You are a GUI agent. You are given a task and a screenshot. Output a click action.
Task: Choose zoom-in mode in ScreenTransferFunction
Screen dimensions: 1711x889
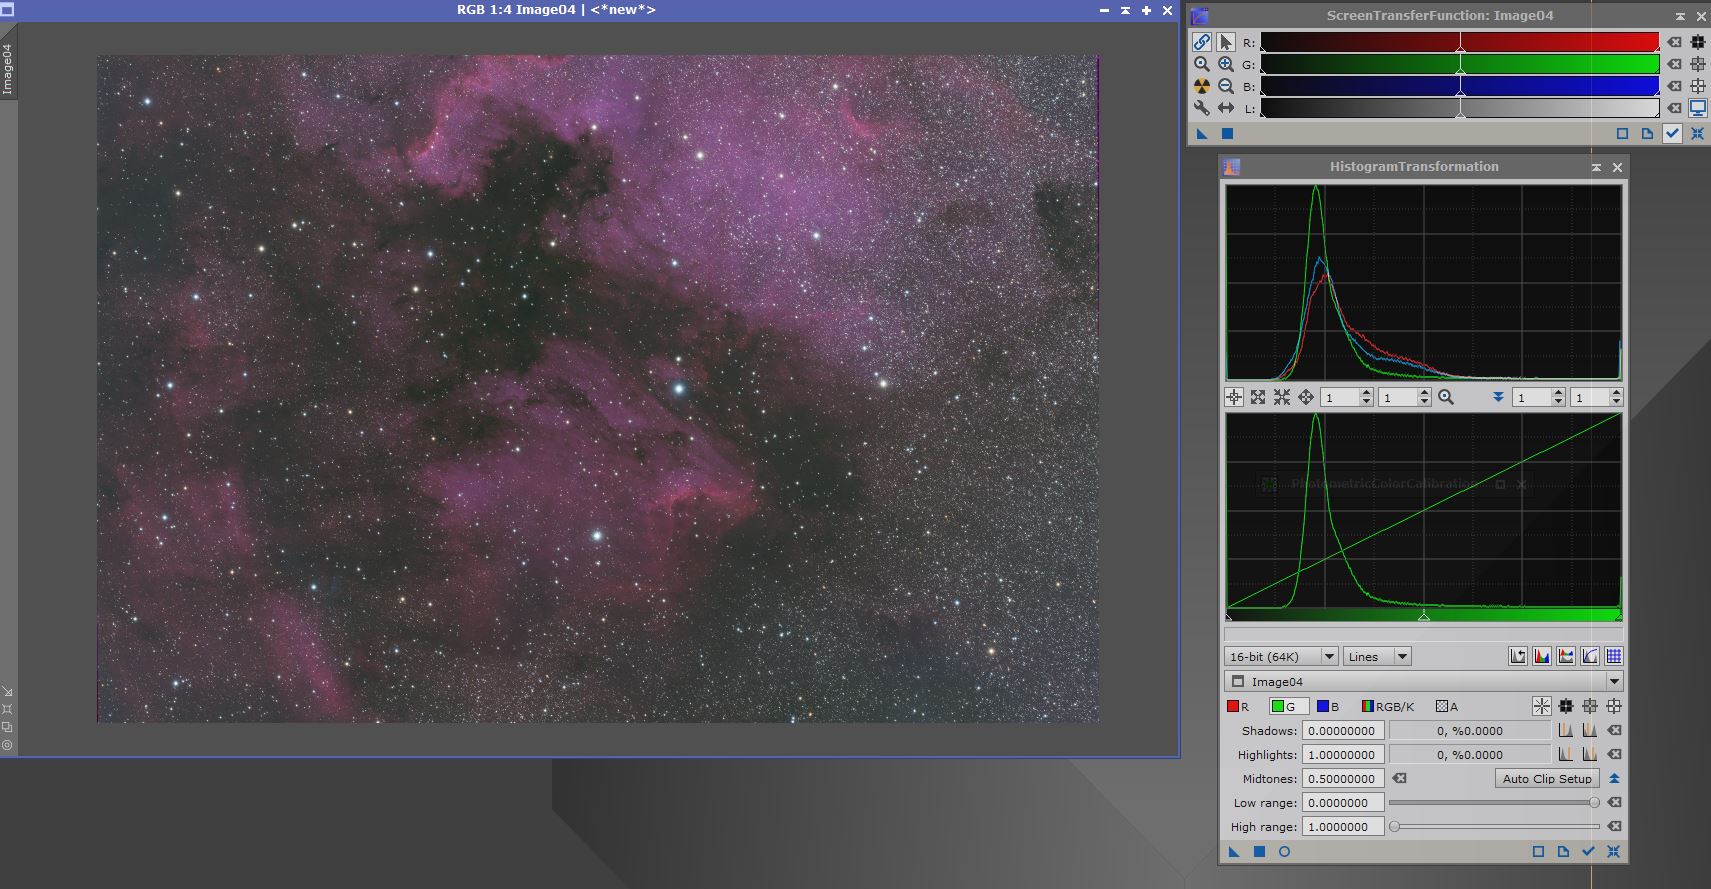(x=1226, y=64)
